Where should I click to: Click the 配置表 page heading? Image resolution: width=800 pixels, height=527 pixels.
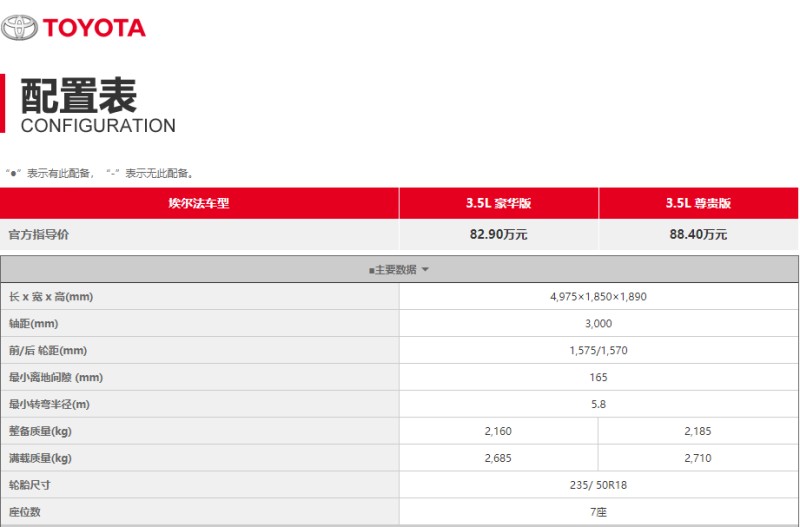[x=79, y=96]
